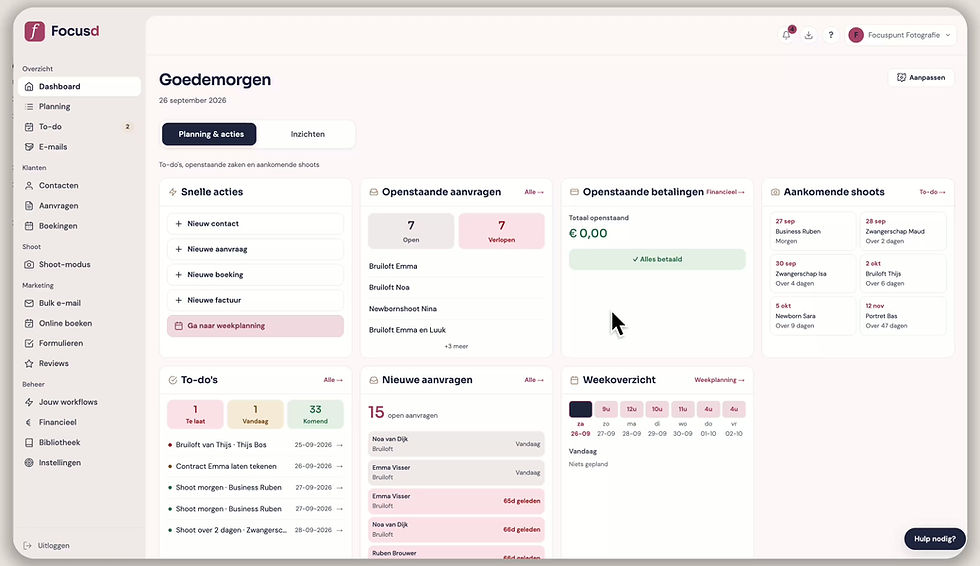
Task: Click the Shoot-modus camera icon
Action: (x=29, y=264)
